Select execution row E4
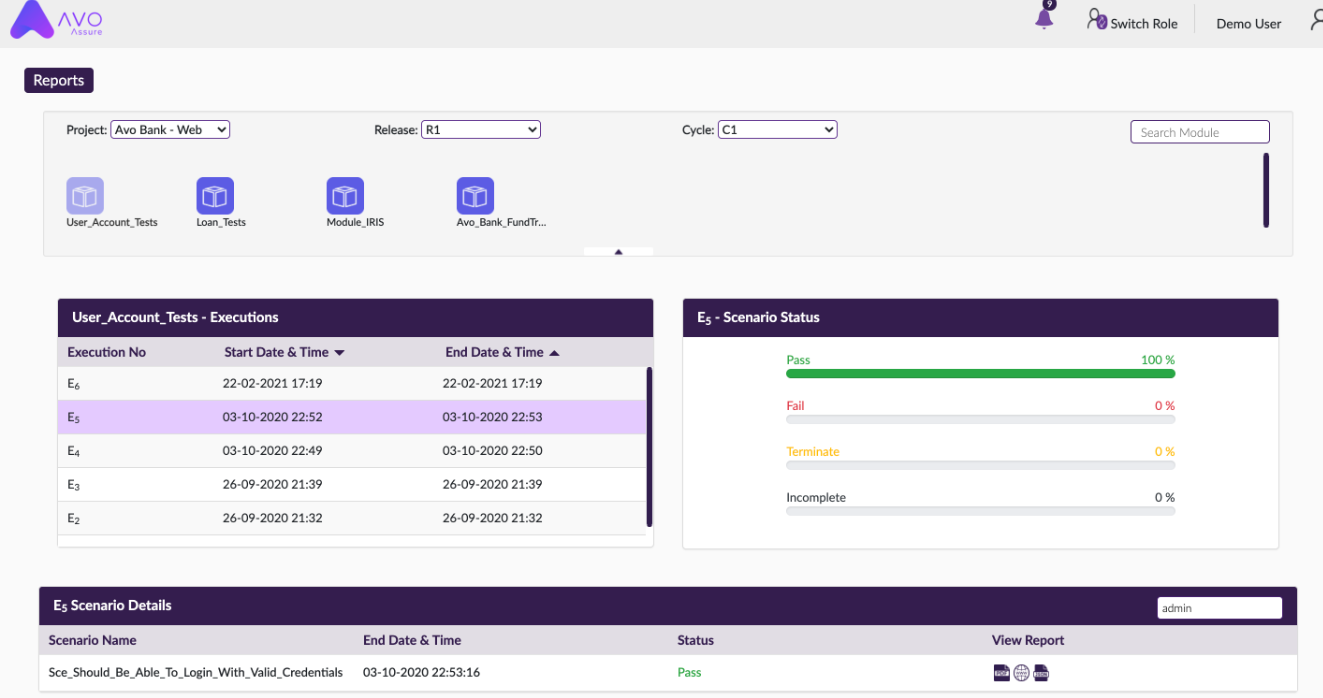The image size is (1323, 698). pos(352,452)
